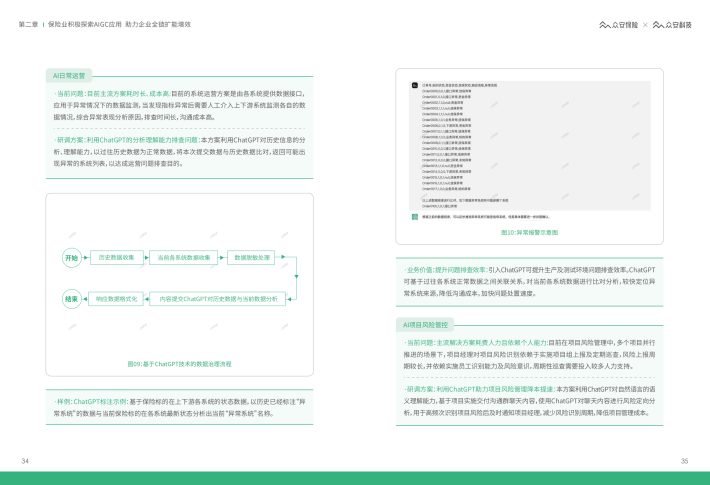Click page number 35
The height and width of the screenshot is (485, 710).
click(684, 461)
